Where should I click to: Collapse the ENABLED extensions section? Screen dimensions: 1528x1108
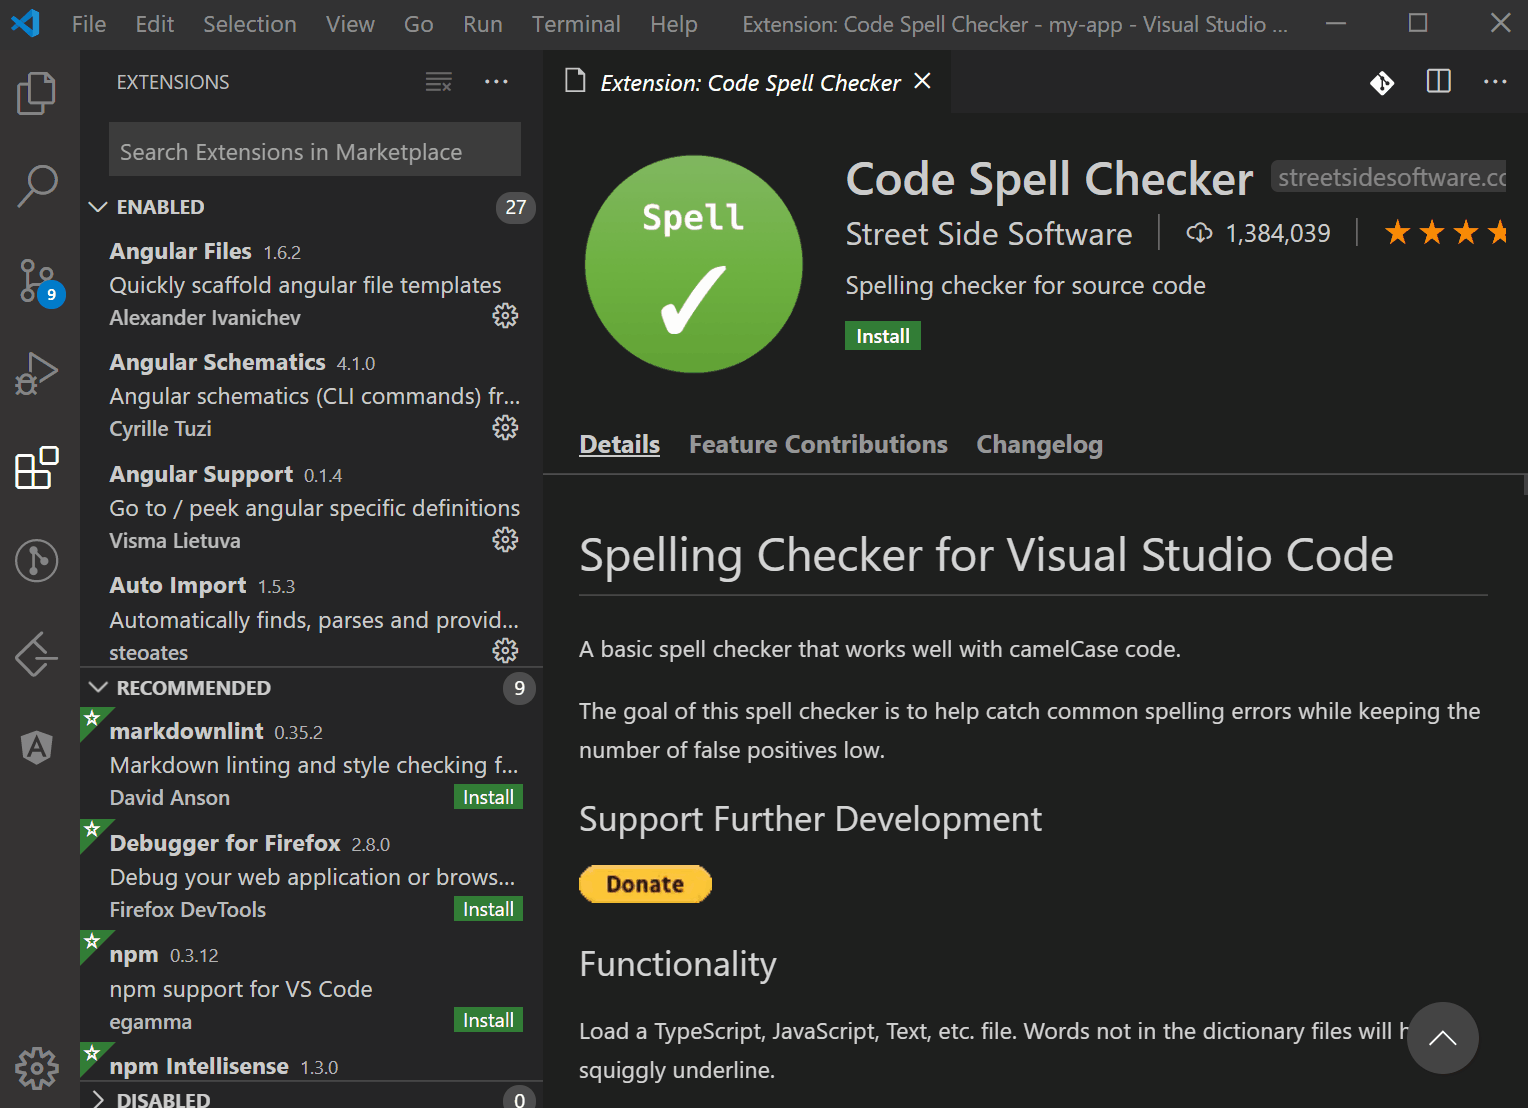tap(98, 207)
